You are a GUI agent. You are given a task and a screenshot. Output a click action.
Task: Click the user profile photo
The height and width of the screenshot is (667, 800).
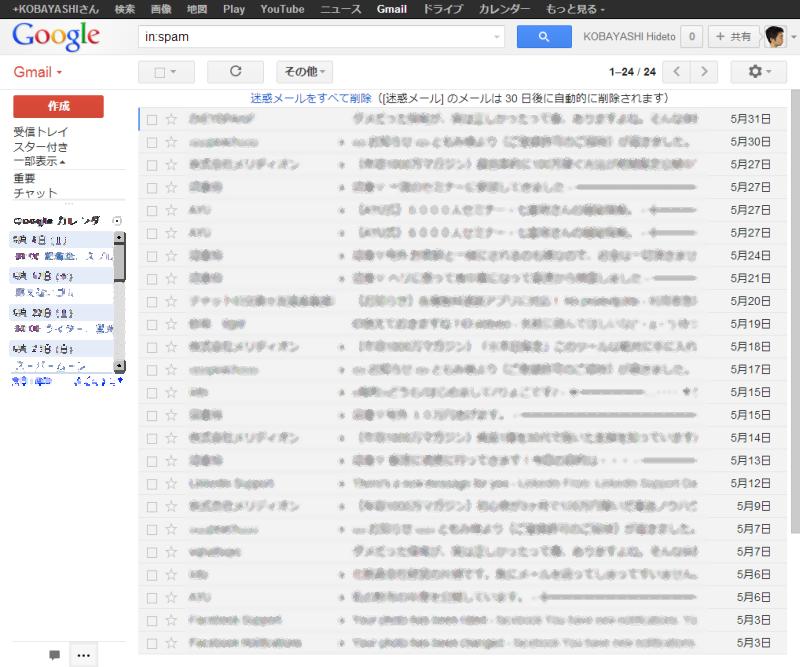point(774,37)
